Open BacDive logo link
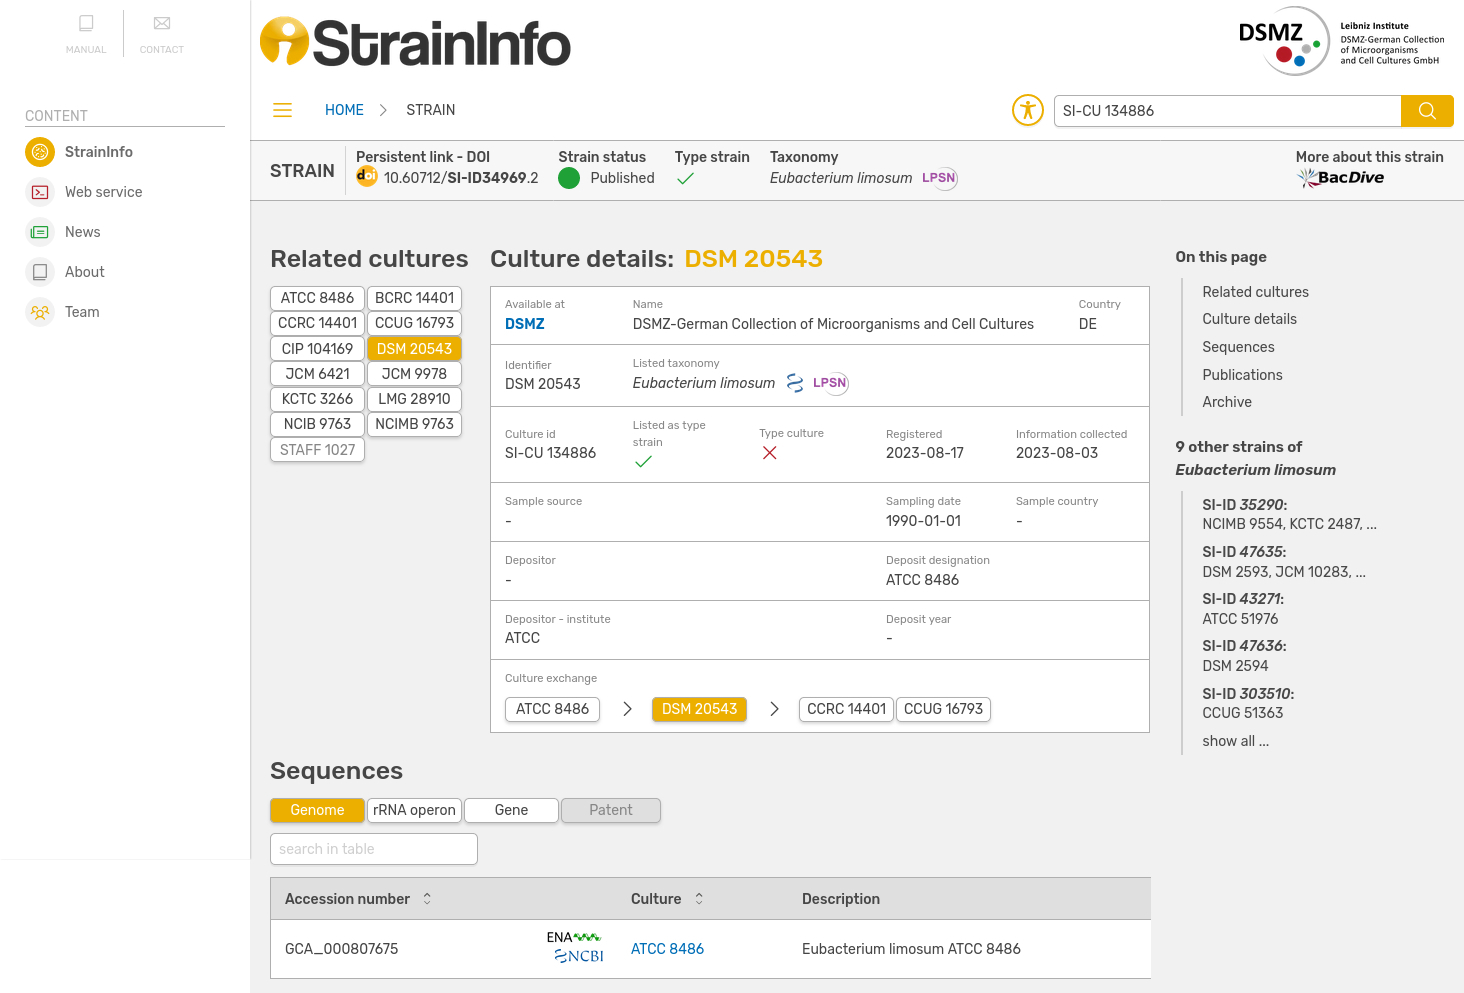This screenshot has height=993, width=1464. click(x=1341, y=178)
